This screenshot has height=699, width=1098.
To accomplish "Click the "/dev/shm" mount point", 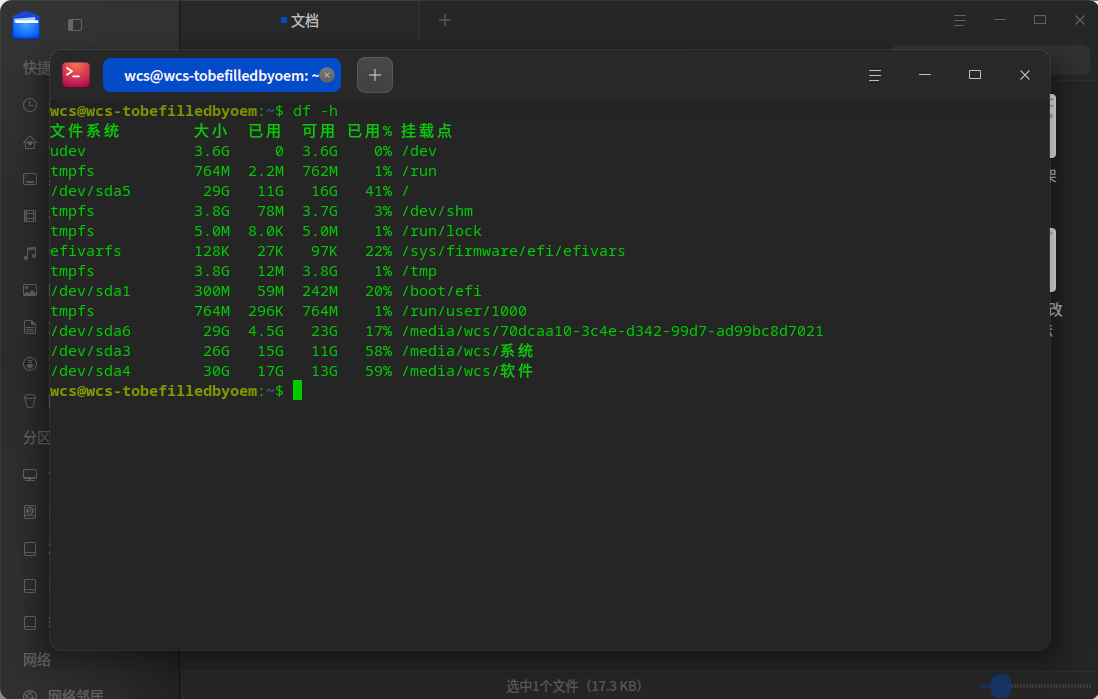I will coord(437,211).
